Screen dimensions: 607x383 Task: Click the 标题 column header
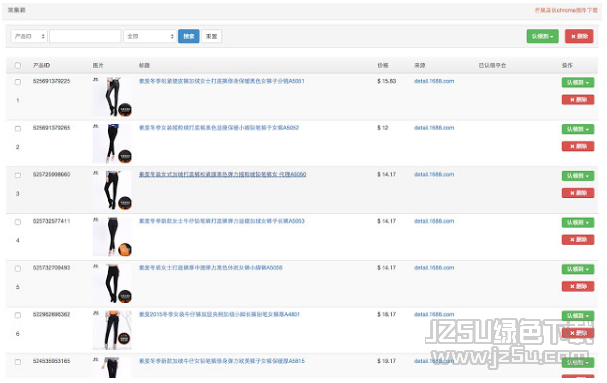click(x=144, y=65)
